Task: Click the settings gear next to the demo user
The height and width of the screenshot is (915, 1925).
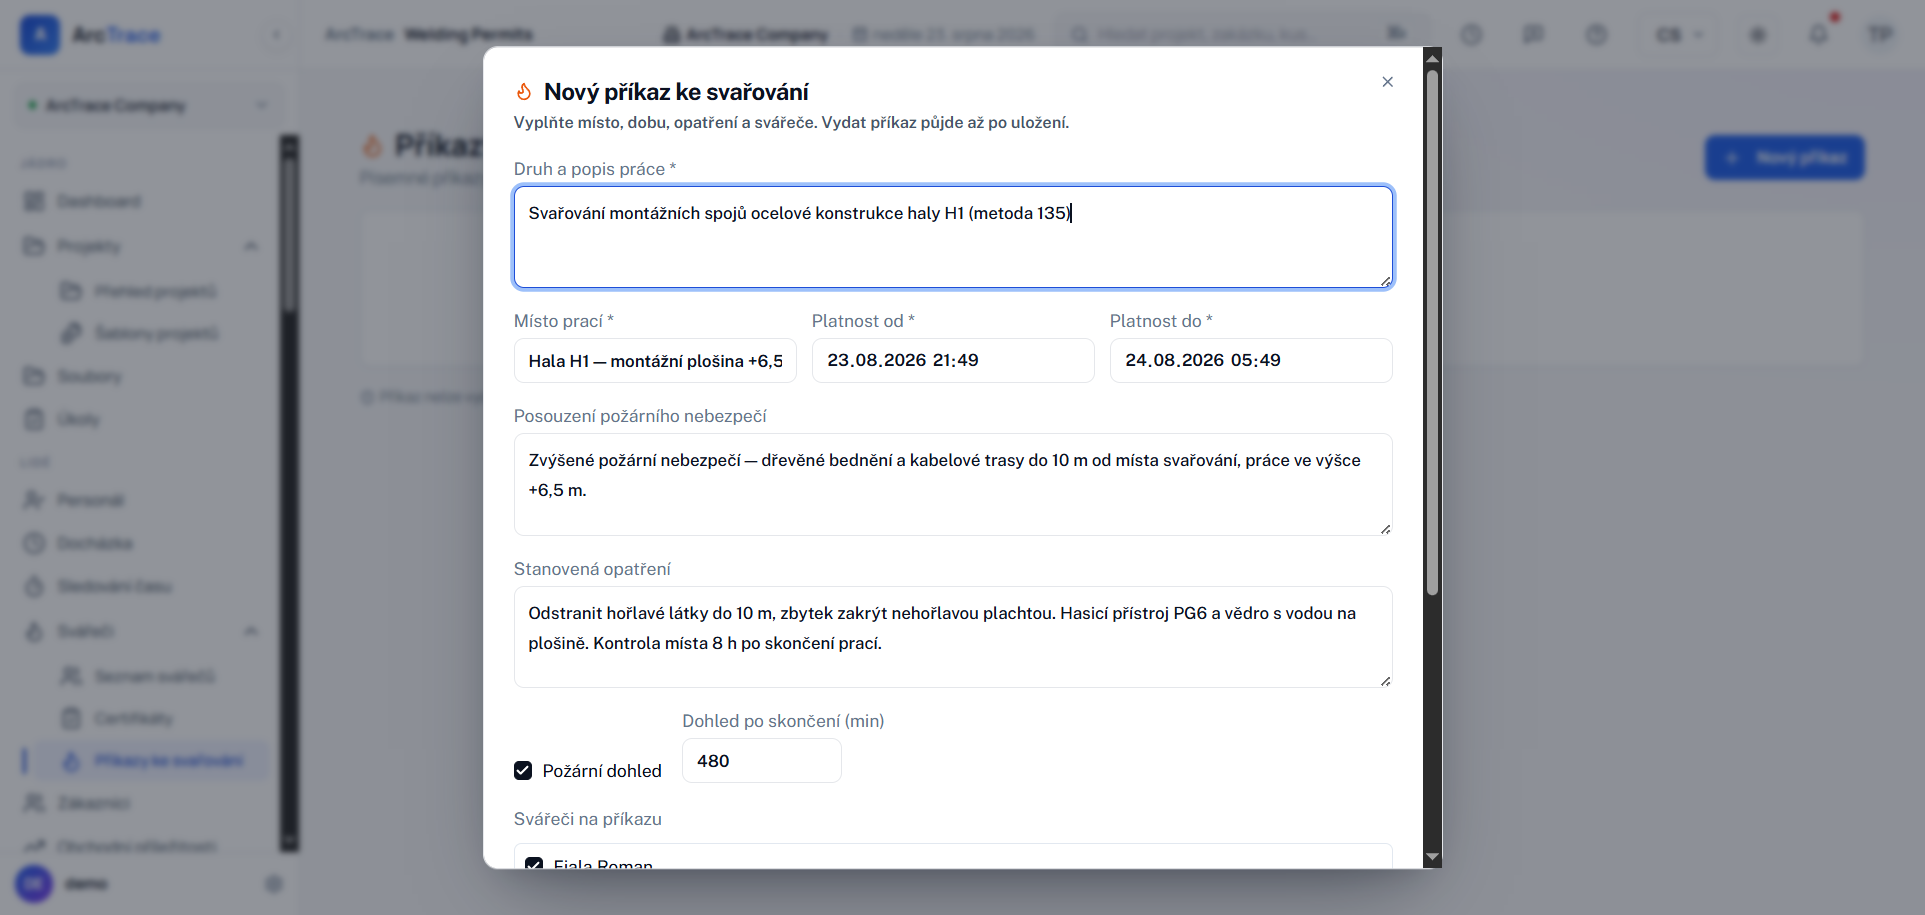Action: [273, 884]
